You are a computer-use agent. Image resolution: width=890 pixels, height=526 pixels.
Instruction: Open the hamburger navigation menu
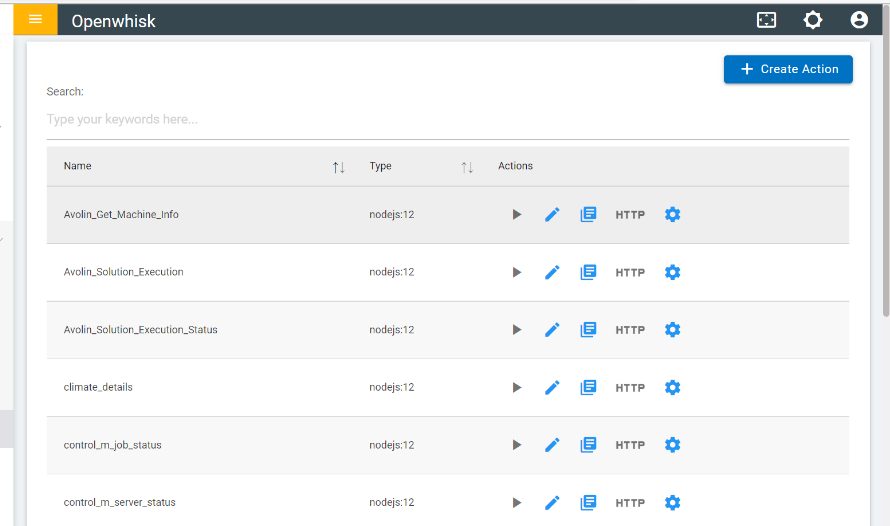click(36, 19)
